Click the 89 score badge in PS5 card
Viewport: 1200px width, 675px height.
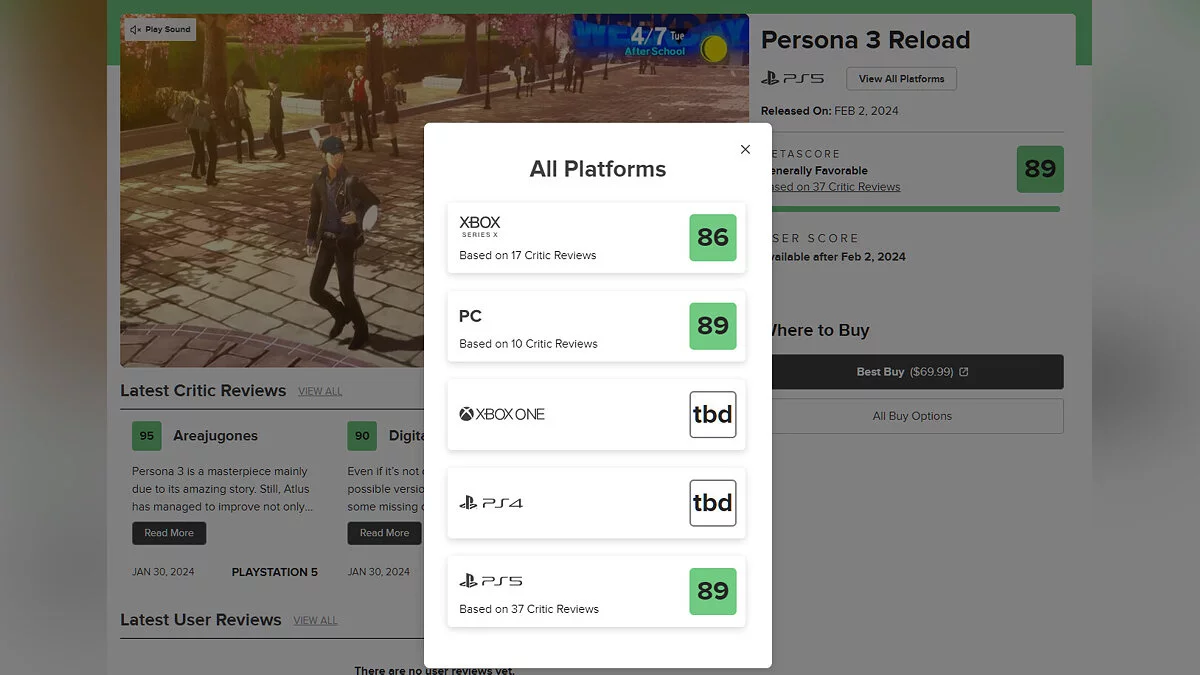[713, 591]
